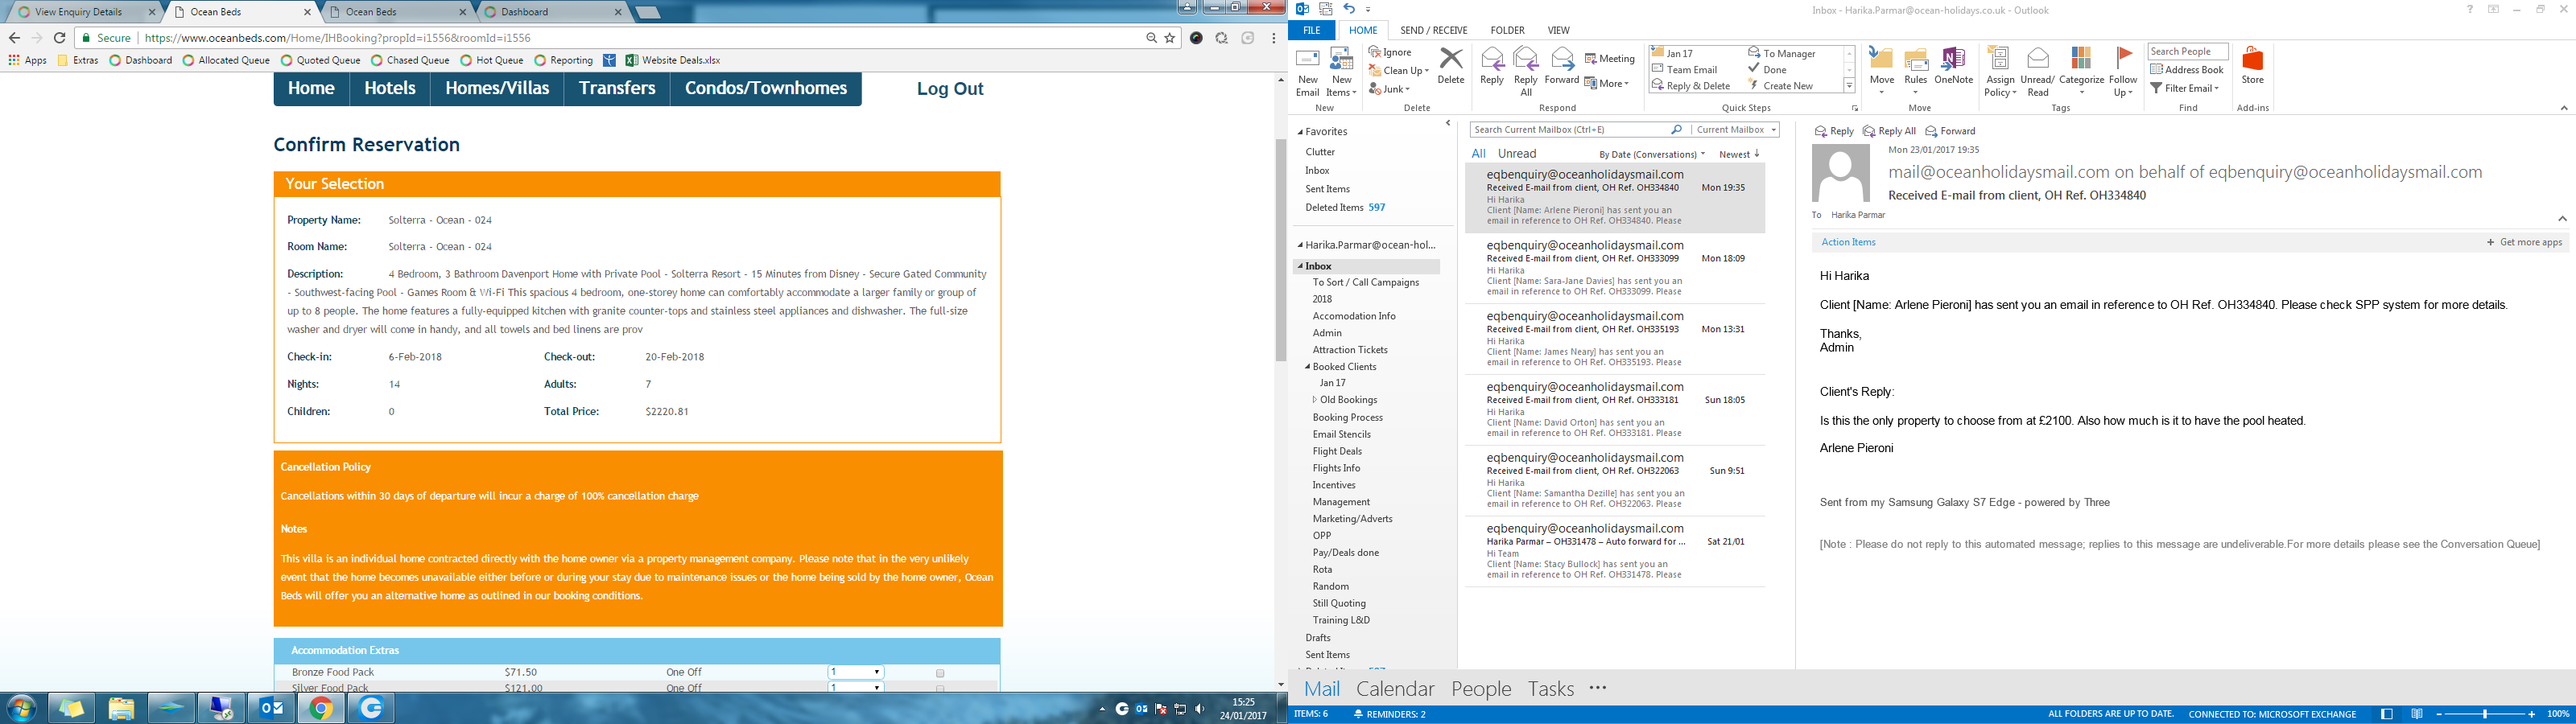Image resolution: width=2576 pixels, height=724 pixels.
Task: Expand the Old Bookings folder
Action: tap(1315, 400)
